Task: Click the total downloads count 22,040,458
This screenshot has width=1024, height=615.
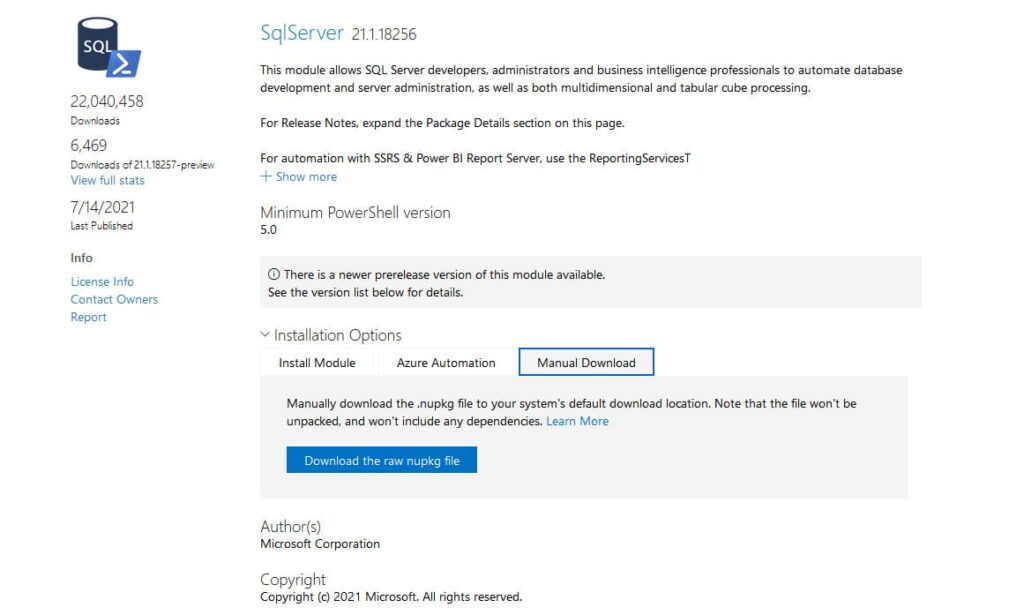Action: point(107,101)
